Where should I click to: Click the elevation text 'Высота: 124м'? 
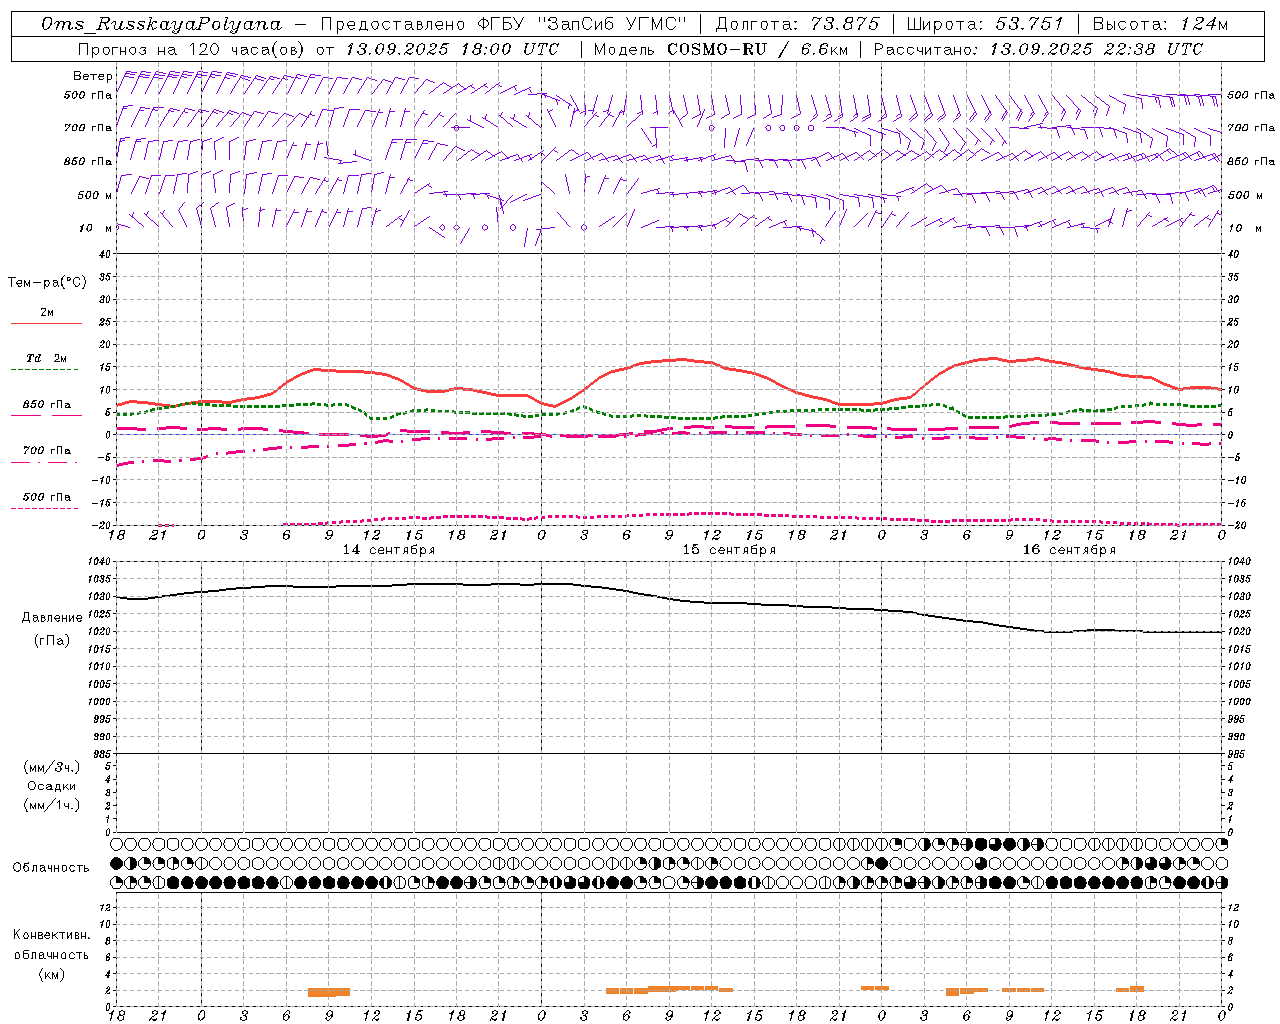coord(1160,24)
